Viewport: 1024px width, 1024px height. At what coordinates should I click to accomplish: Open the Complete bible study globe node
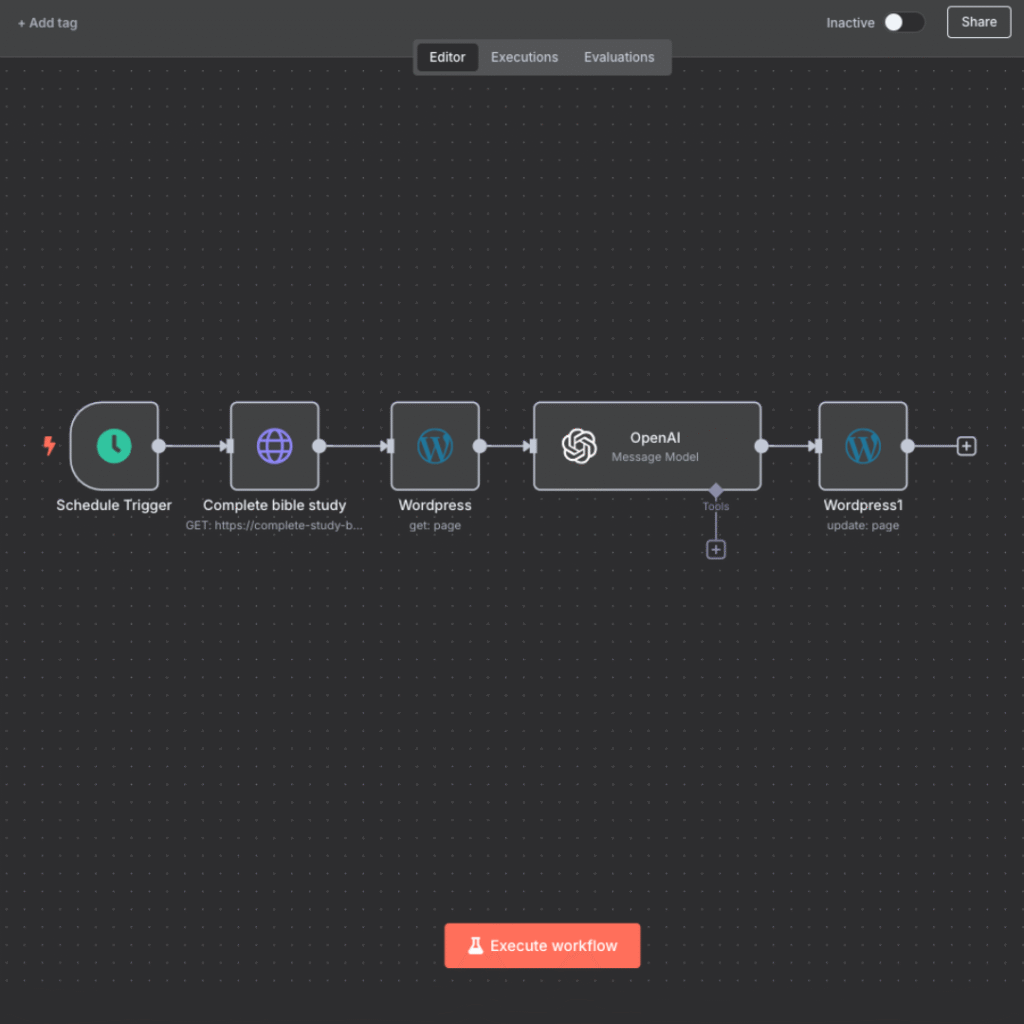[x=274, y=446]
